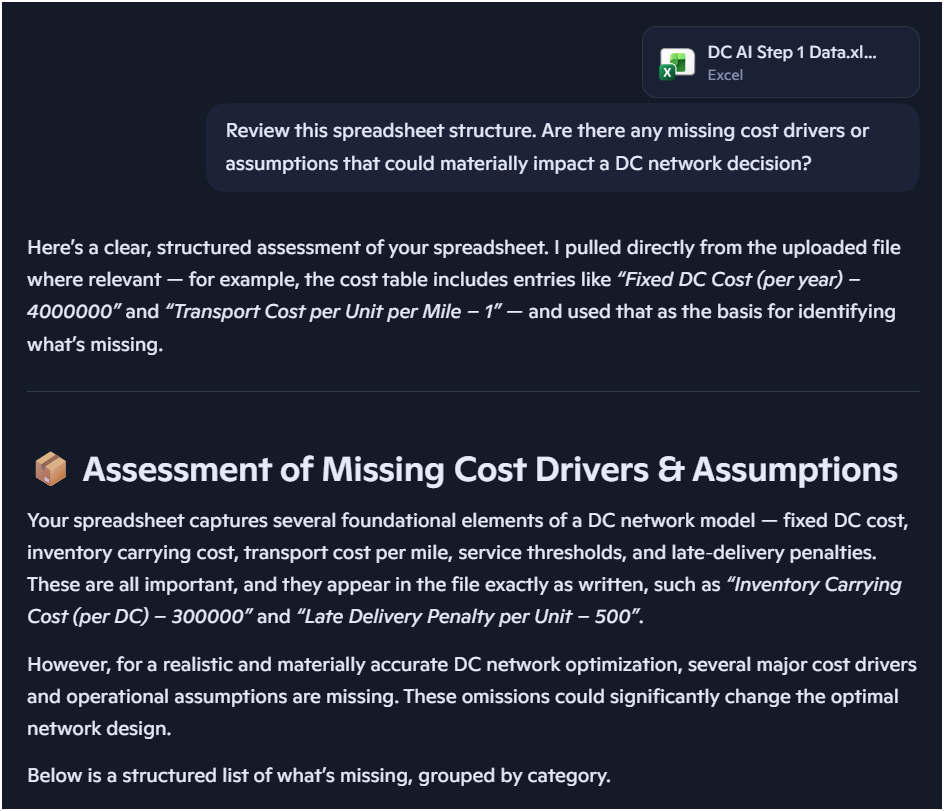Image resolution: width=944 pixels, height=811 pixels.
Task: Click the sentence 'Below is a structured list'
Action: (318, 775)
